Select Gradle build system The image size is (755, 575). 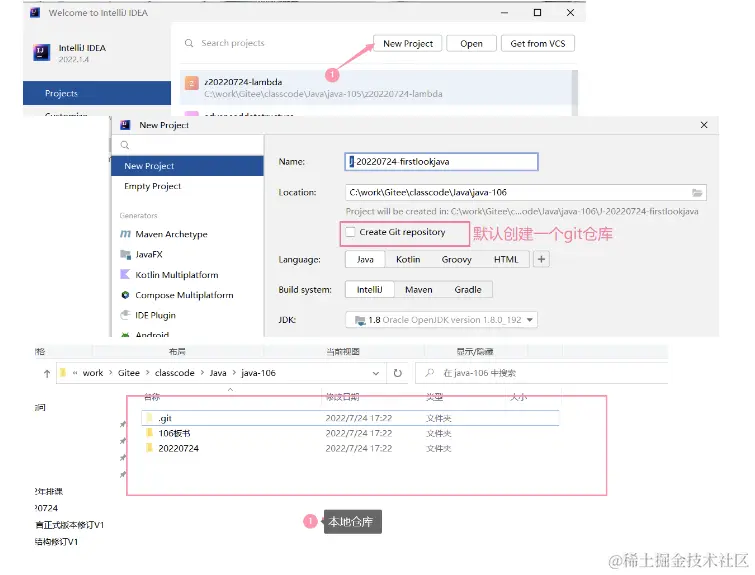click(468, 289)
